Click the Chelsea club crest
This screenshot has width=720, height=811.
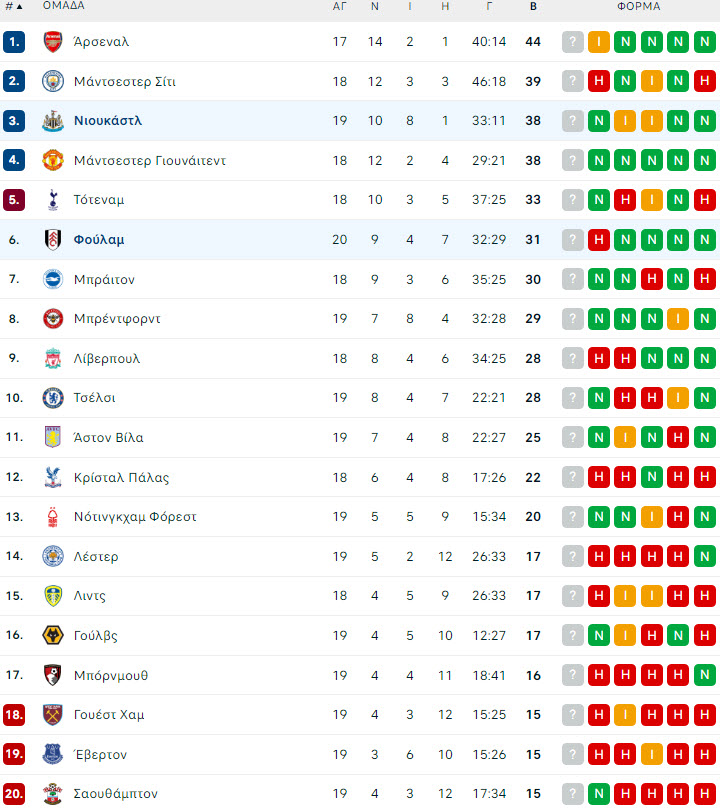coord(53,398)
